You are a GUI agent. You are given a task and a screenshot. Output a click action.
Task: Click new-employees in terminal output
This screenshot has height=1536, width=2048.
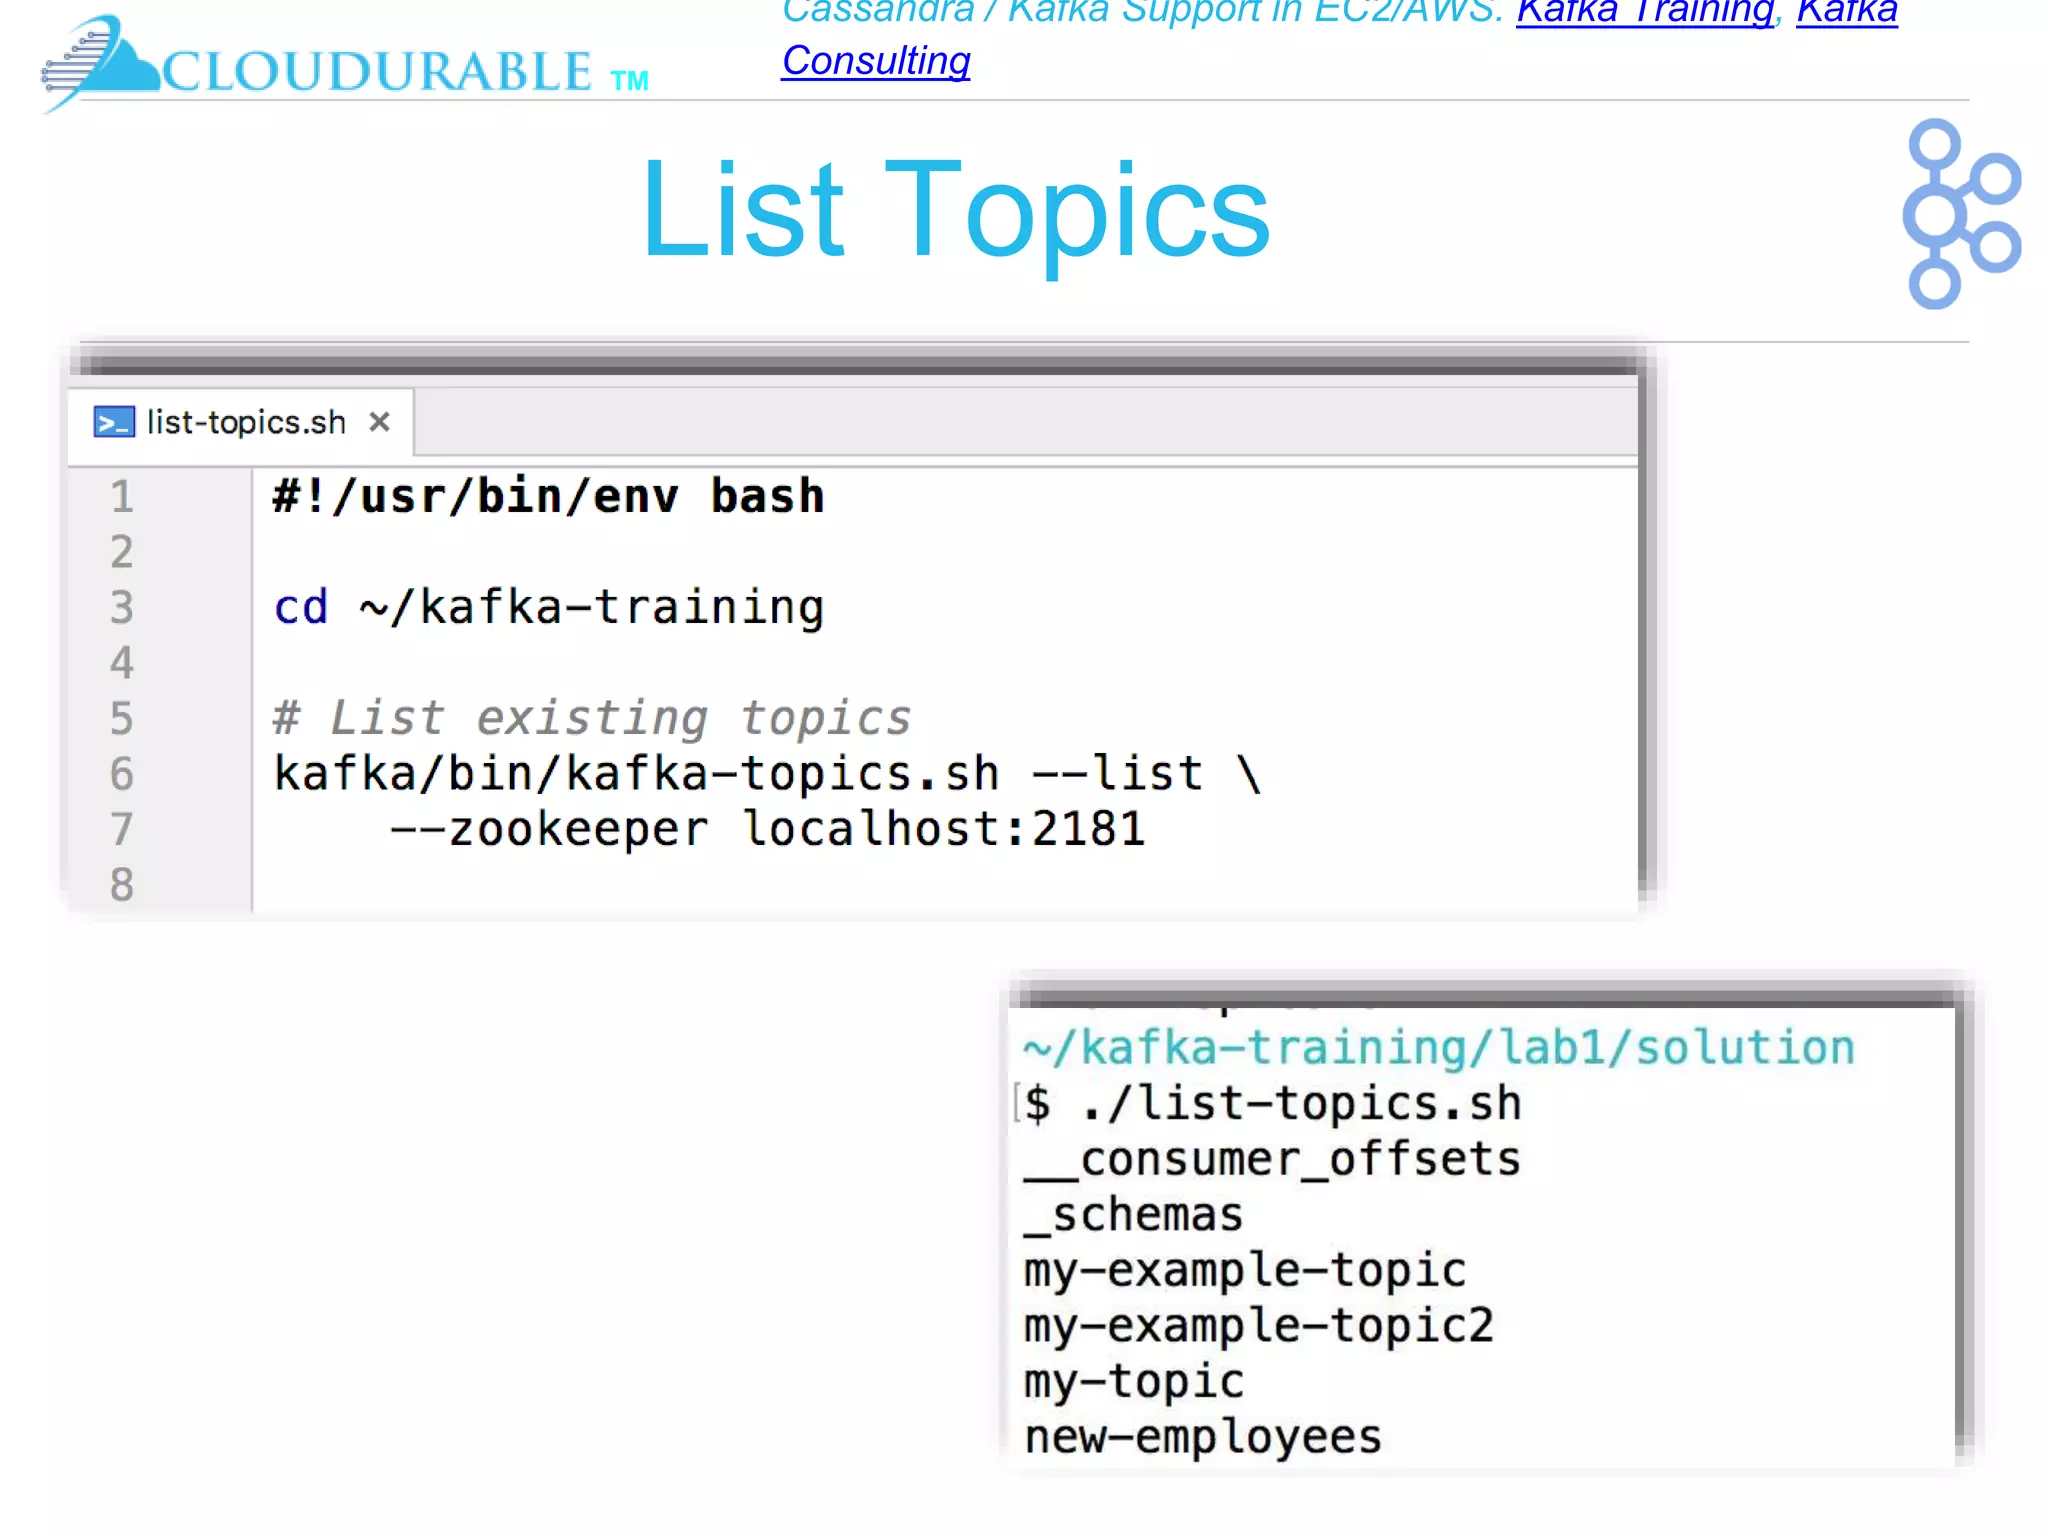coord(1202,1437)
